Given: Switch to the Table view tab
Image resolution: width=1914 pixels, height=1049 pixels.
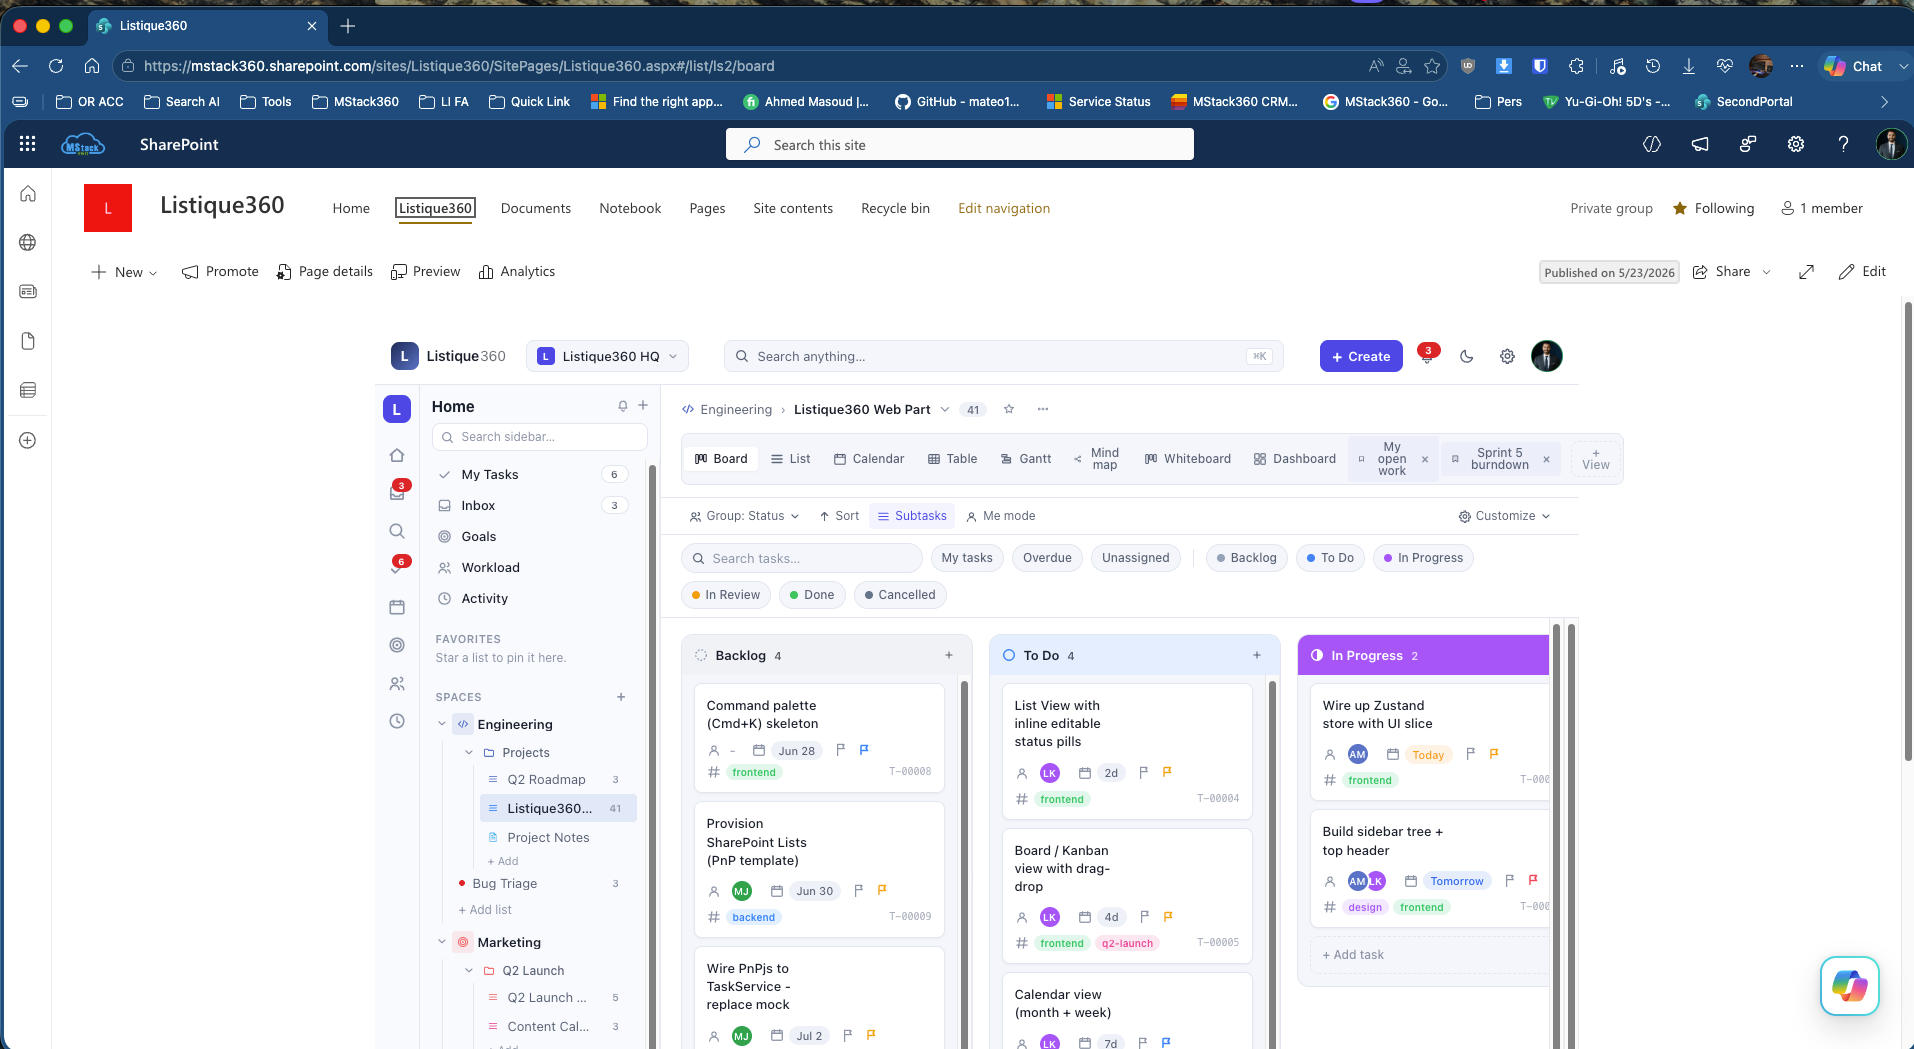Looking at the screenshot, I should pyautogui.click(x=952, y=458).
